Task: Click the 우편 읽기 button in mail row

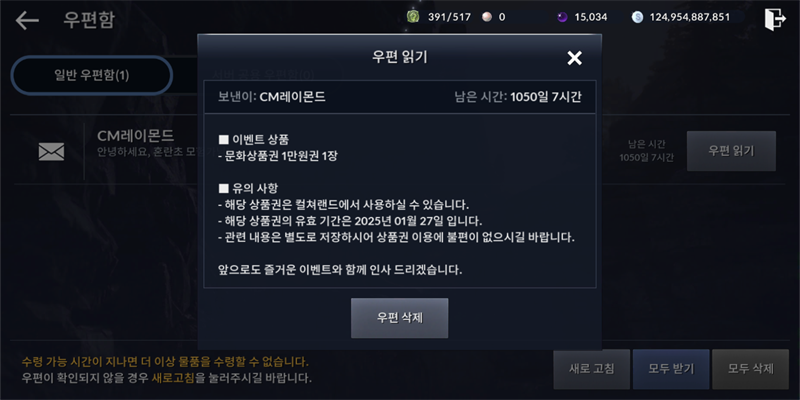Action: click(731, 151)
